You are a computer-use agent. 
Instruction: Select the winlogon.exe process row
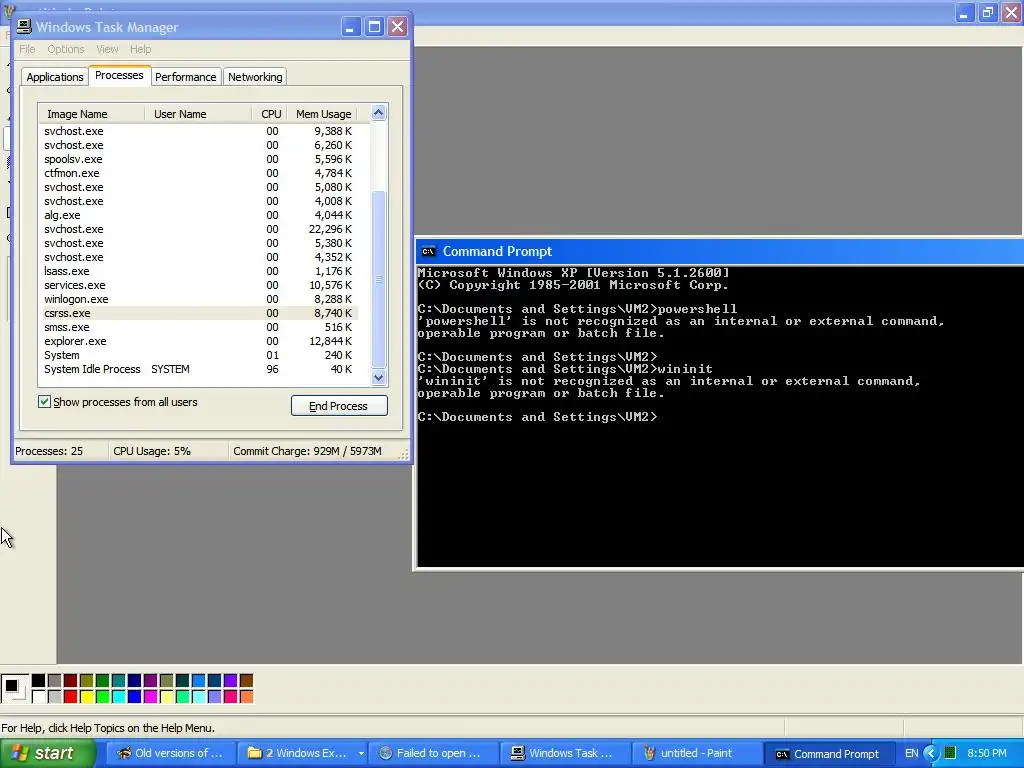tap(199, 299)
